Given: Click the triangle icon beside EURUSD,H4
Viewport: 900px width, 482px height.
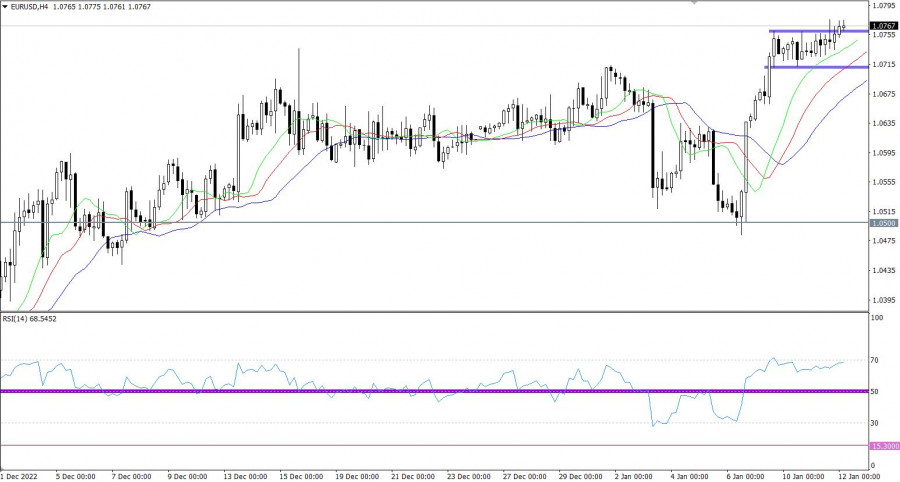Looking at the screenshot, I should pyautogui.click(x=5, y=8).
